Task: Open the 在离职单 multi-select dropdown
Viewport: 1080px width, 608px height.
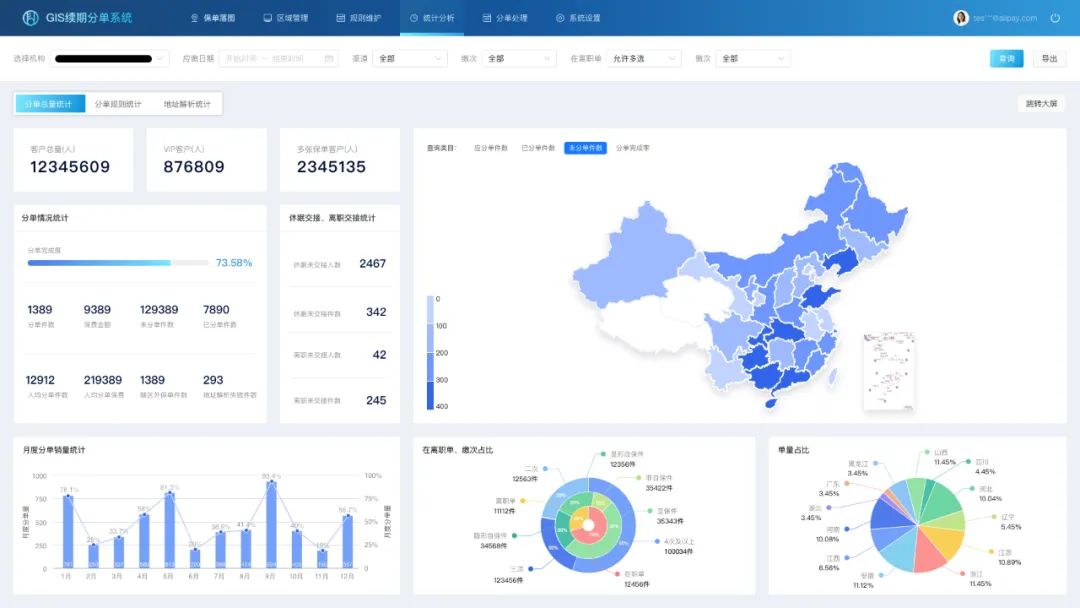Action: 645,59
